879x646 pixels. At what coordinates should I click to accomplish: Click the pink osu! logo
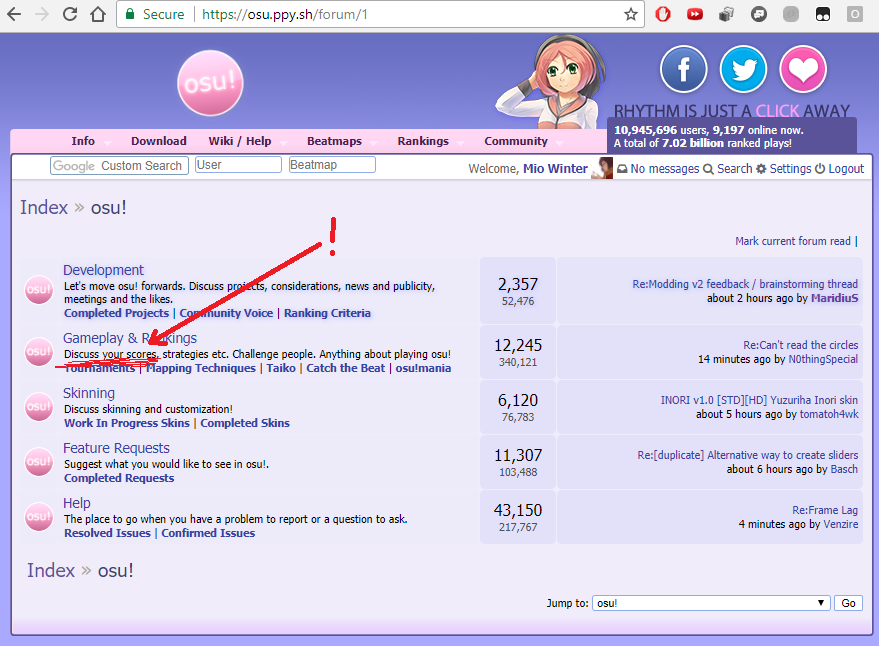210,83
